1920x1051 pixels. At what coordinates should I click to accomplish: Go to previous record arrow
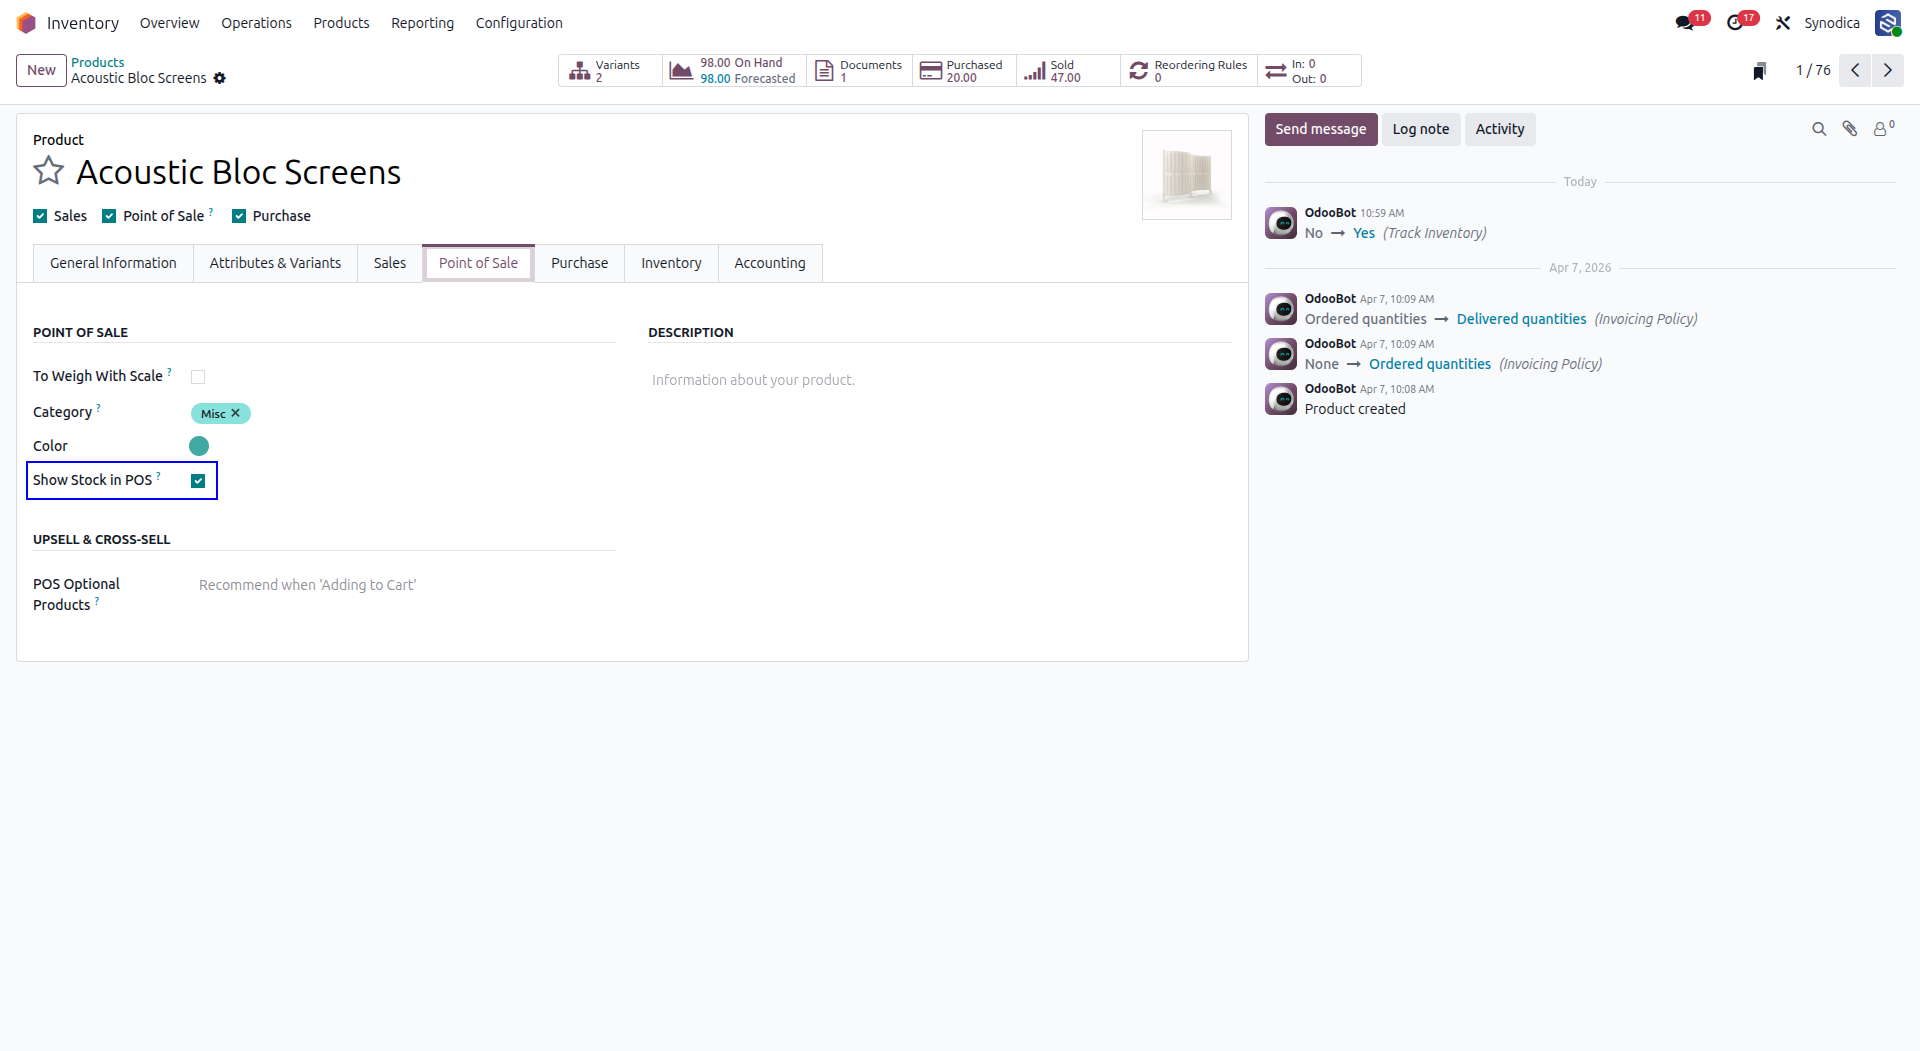(x=1855, y=70)
